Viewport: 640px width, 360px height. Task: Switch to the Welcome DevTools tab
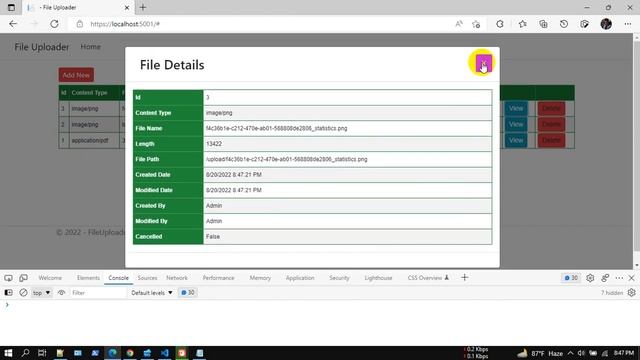(x=50, y=278)
